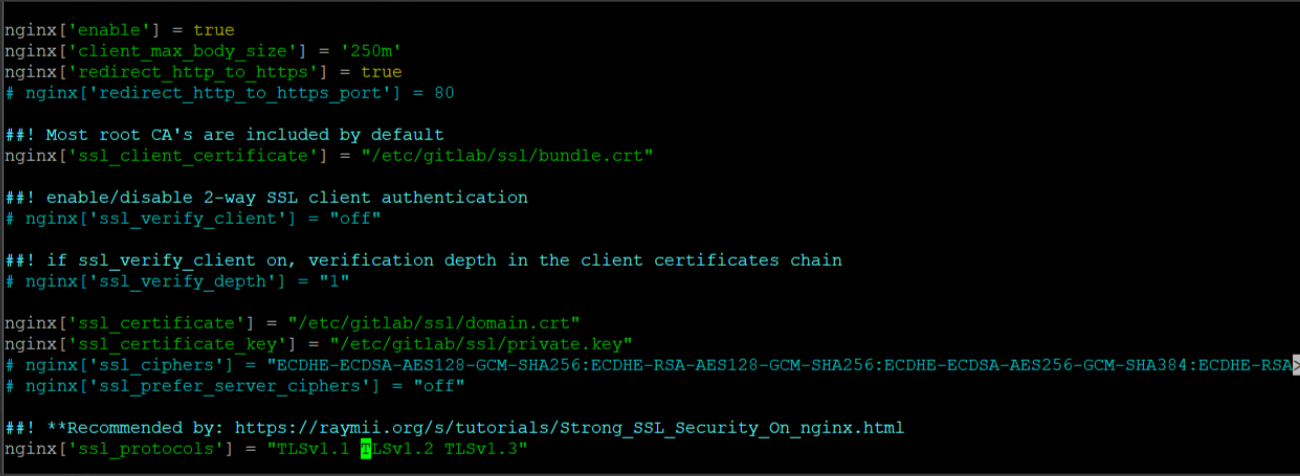Click the port number 80

coord(444,93)
